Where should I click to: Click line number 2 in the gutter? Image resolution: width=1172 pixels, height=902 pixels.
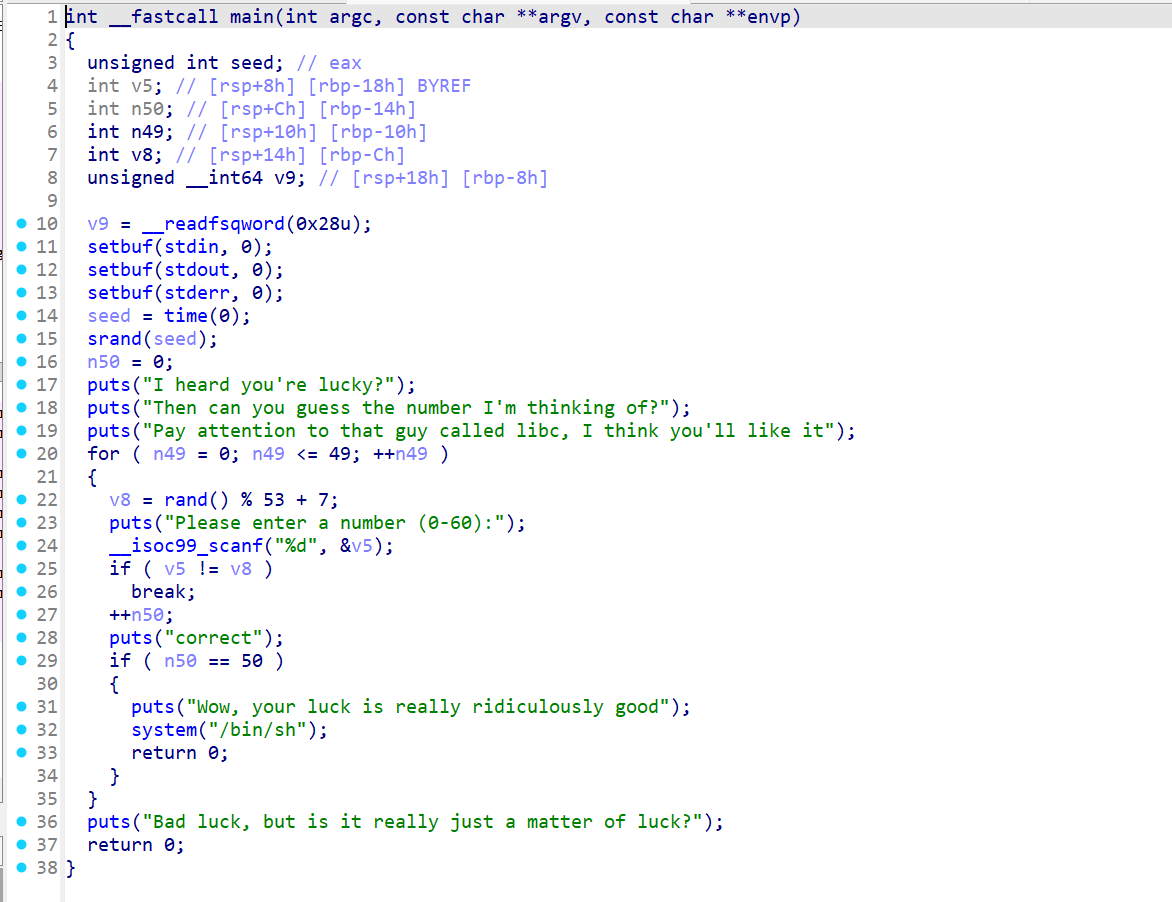(x=51, y=40)
